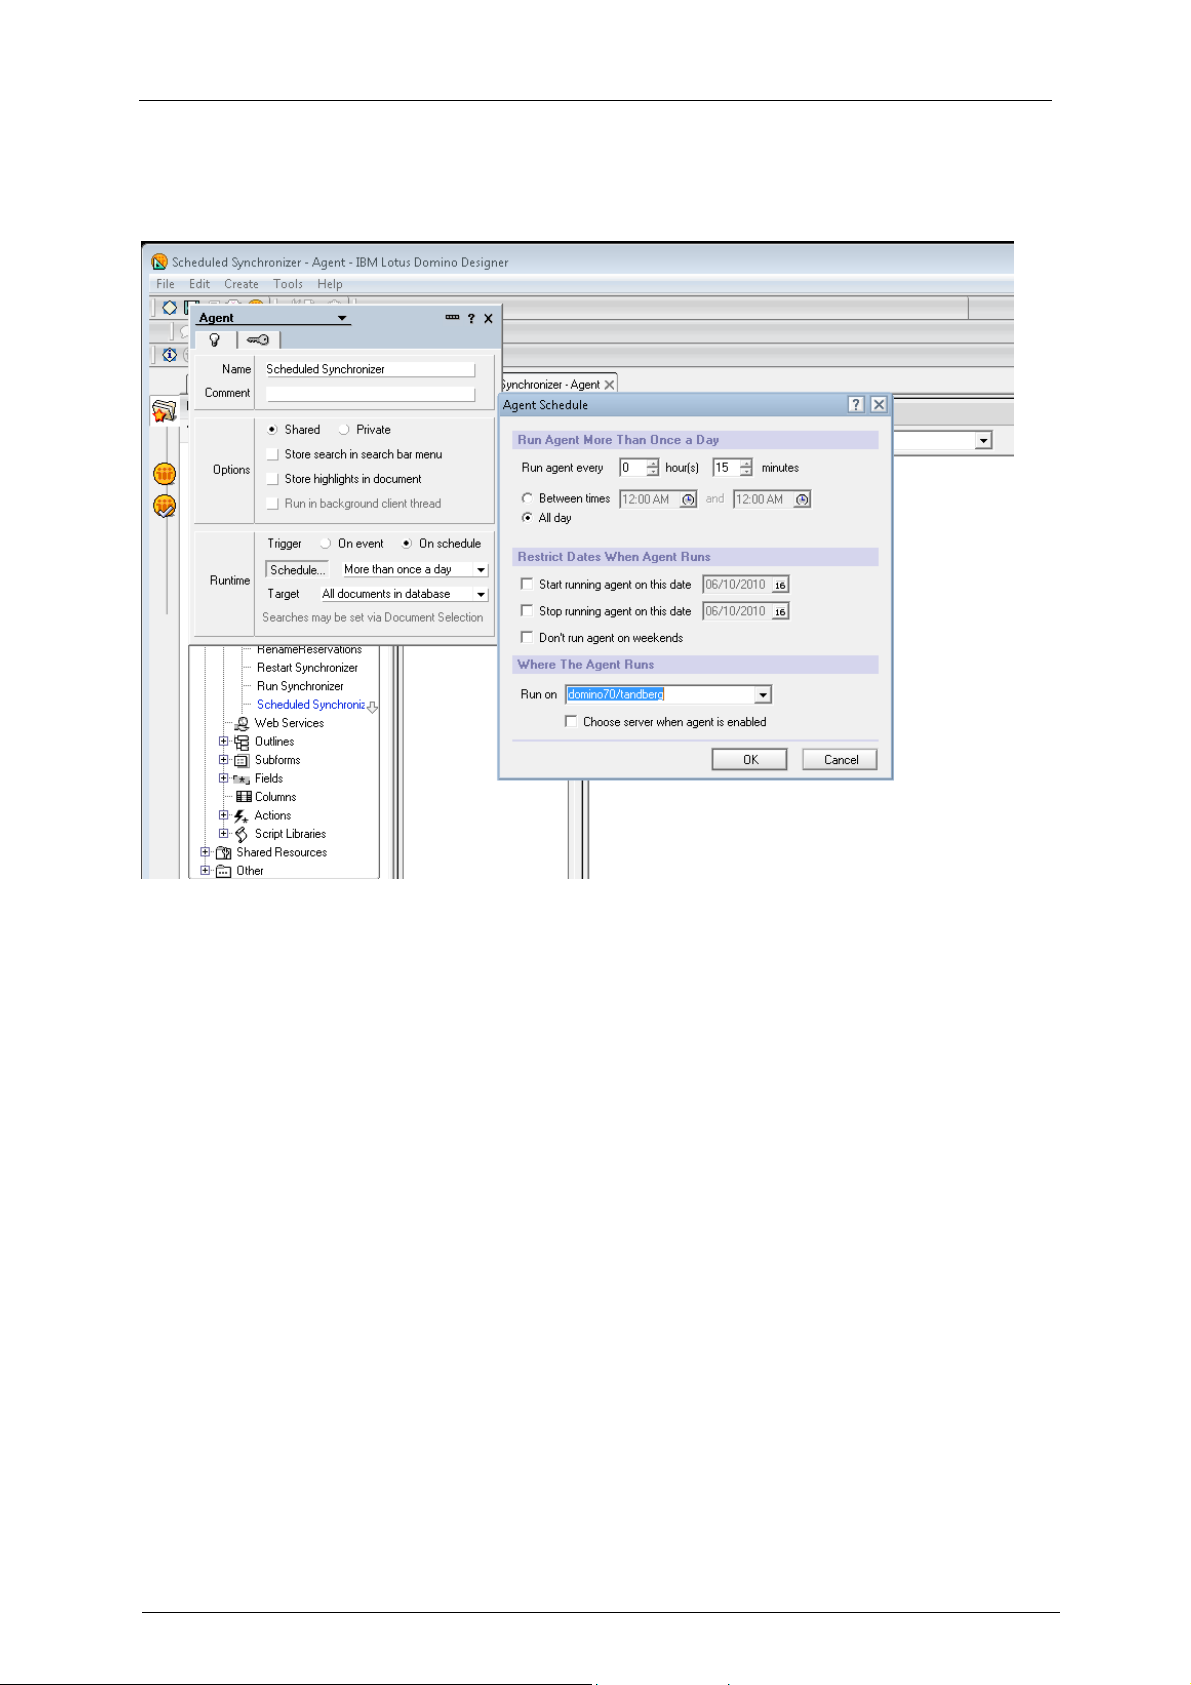The image size is (1191, 1685).
Task: Click the Columns icon in design tree
Action: 243,797
